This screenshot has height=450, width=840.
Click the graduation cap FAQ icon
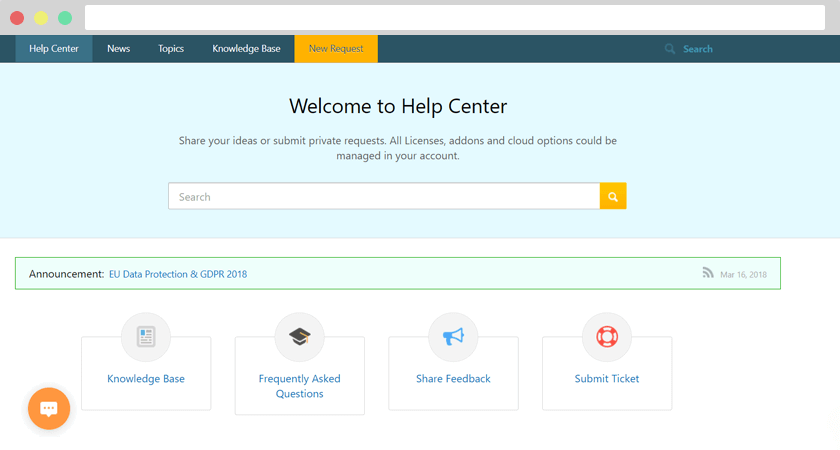pyautogui.click(x=300, y=337)
